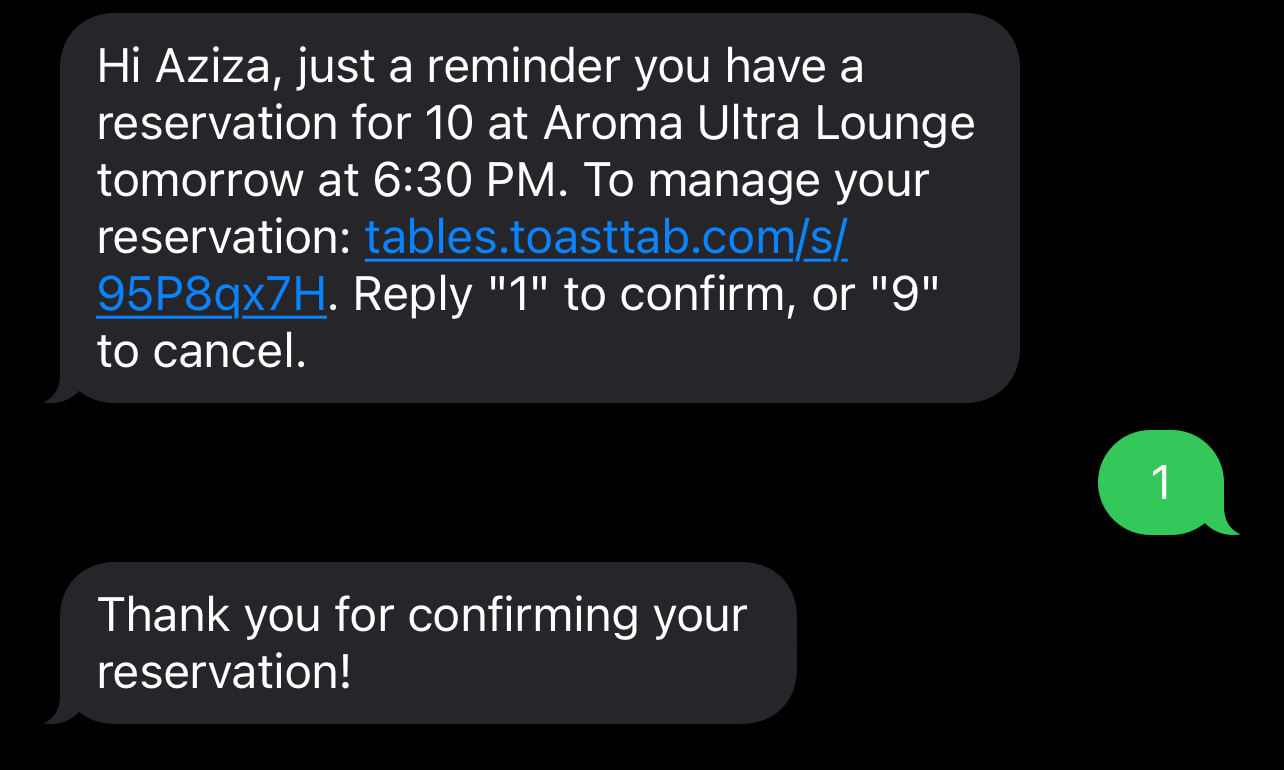
Task: Click the "Hi" greeting at the message start
Action: click(117, 67)
